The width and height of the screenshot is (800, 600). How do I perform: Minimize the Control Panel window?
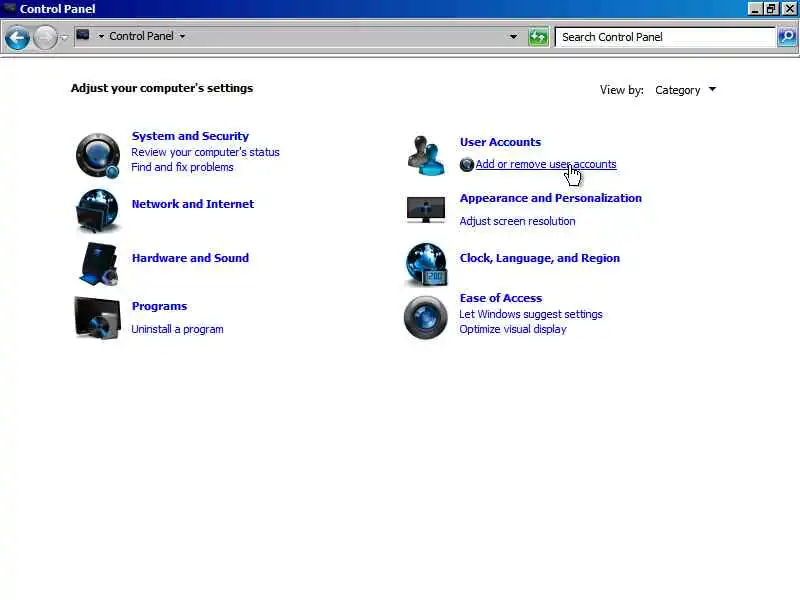755,9
